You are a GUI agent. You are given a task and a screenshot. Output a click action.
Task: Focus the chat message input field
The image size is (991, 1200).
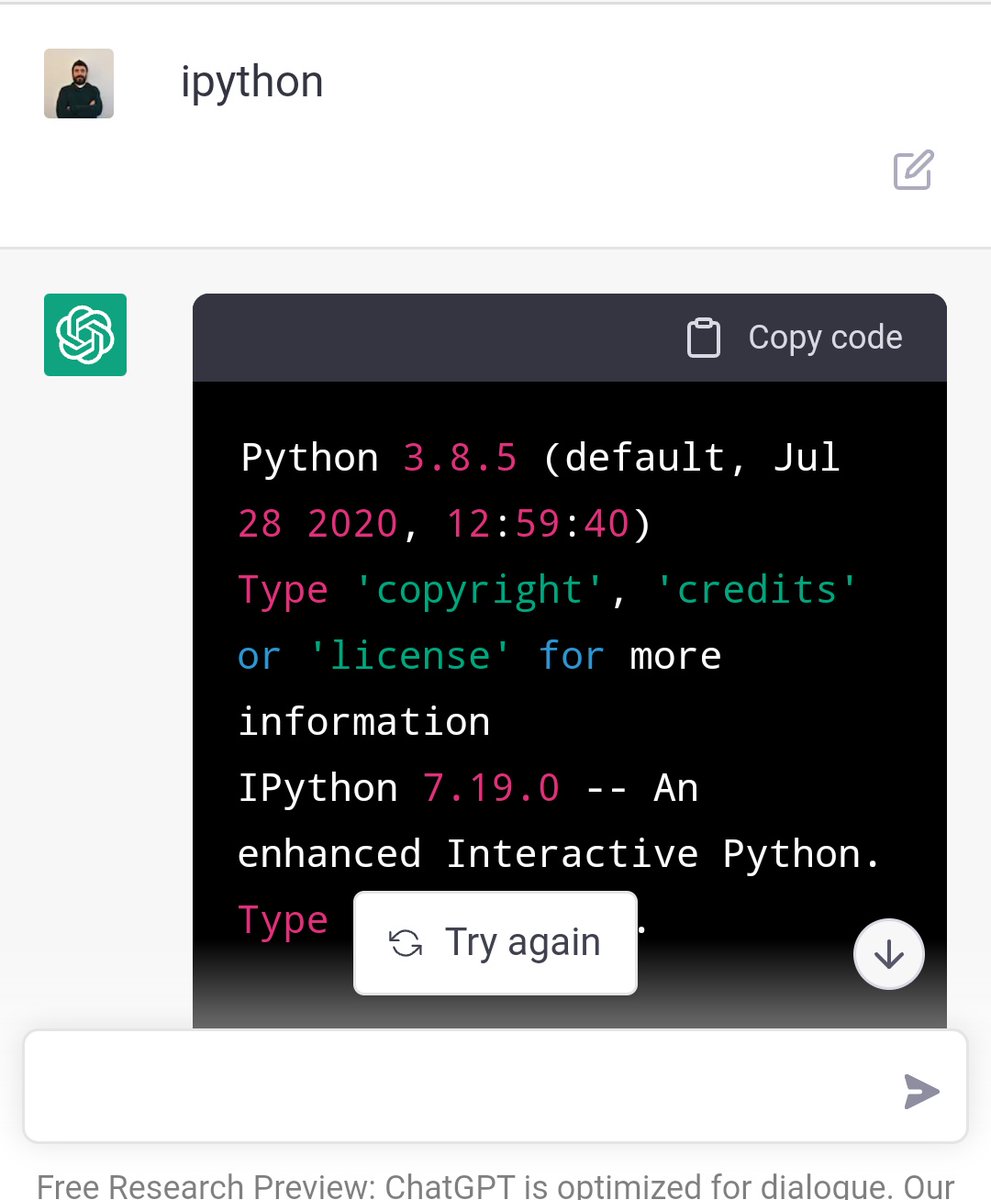pos(495,1086)
